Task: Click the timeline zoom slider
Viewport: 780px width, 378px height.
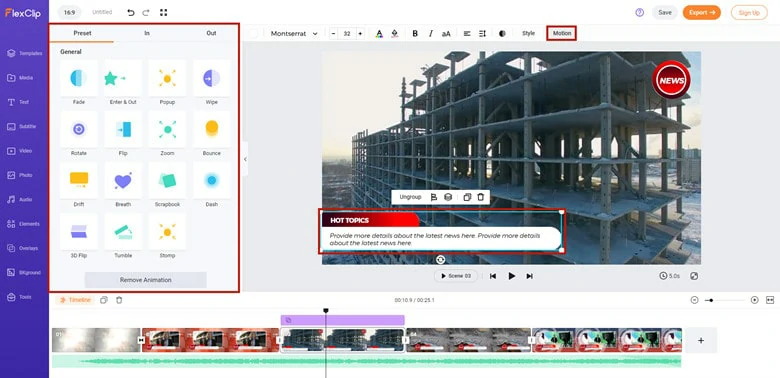Action: tap(725, 300)
